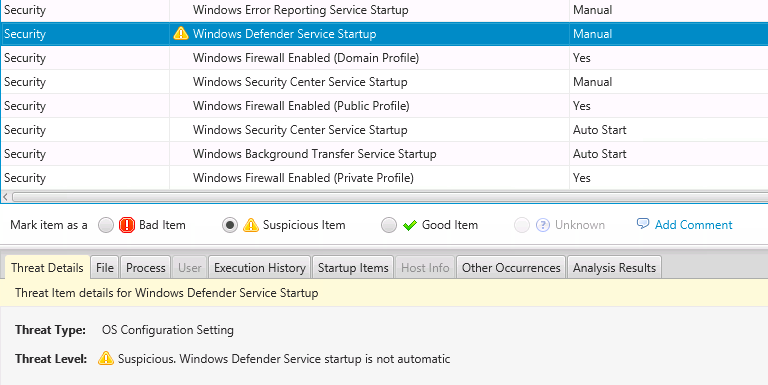The image size is (768, 385).
Task: Mark item using Good Item radio button
Action: 389,225
